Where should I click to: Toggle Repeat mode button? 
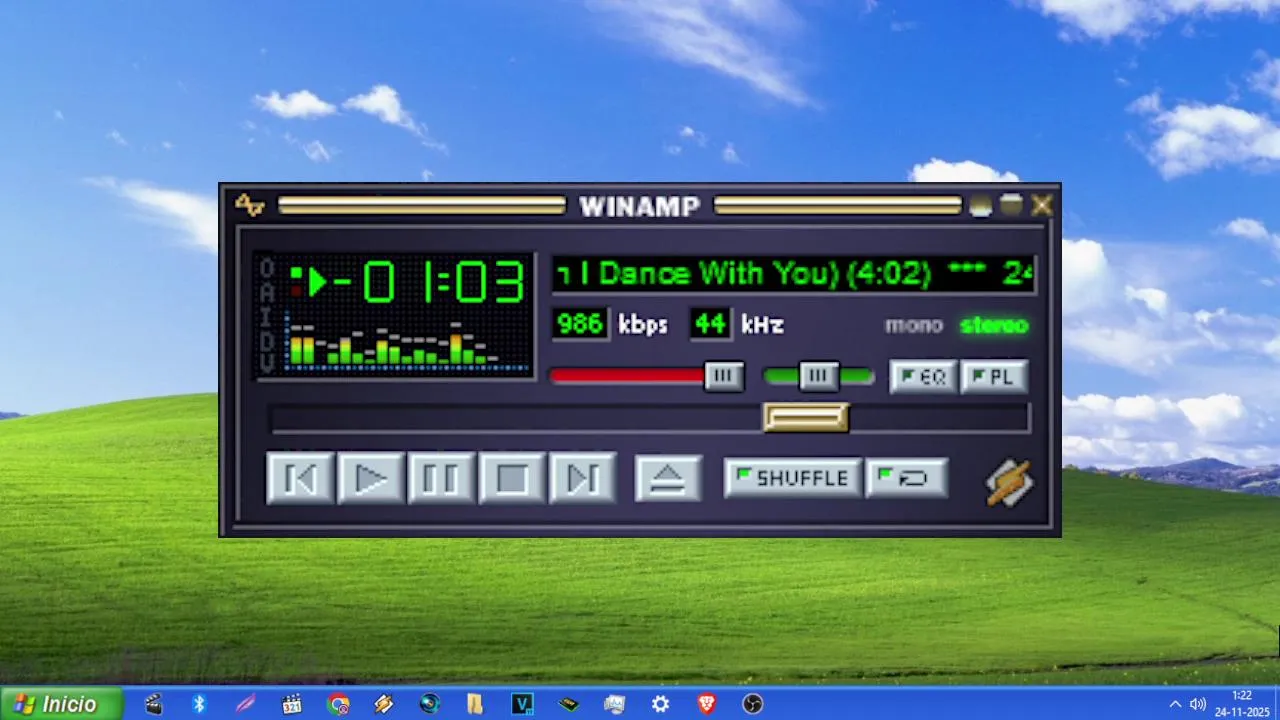[906, 479]
